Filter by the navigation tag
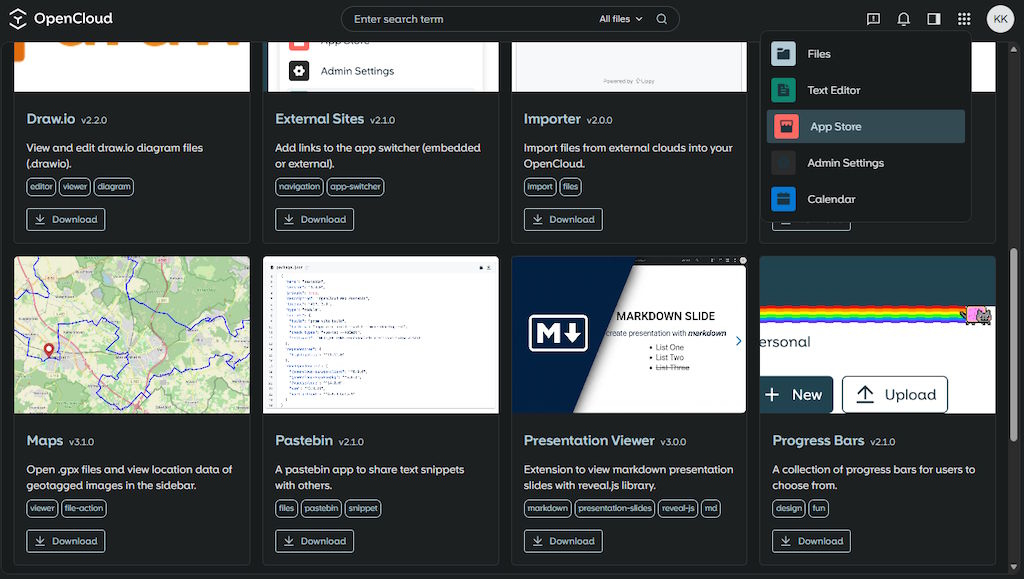The image size is (1024, 579). coord(299,187)
